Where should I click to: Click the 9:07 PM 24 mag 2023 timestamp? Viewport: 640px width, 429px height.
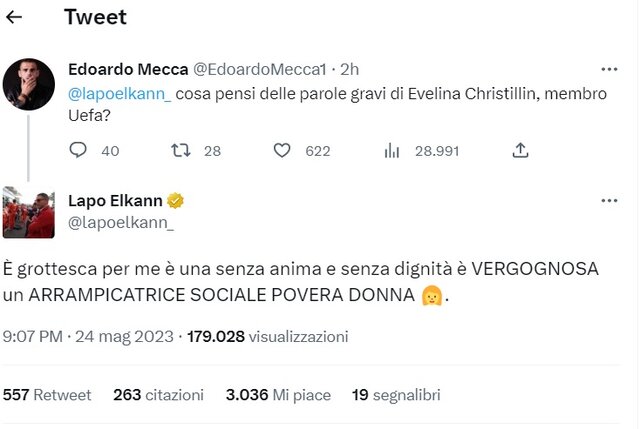[88, 337]
